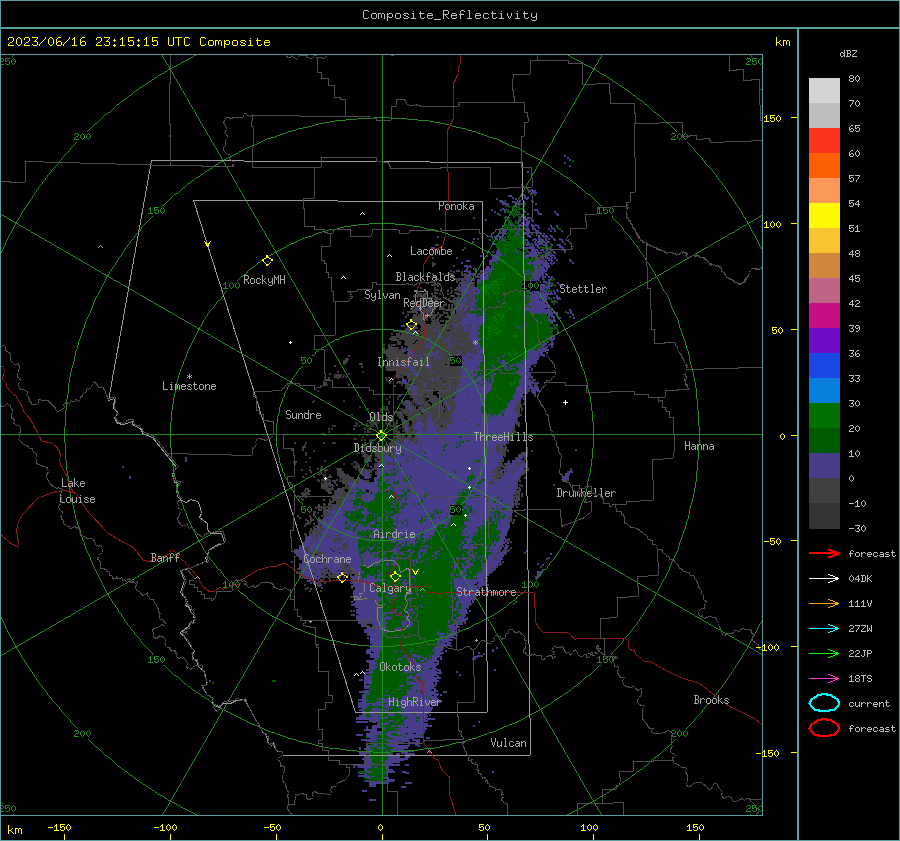Click the yellow diamond marker below Cochrane
Image resolution: width=900 pixels, height=841 pixels.
click(x=342, y=578)
